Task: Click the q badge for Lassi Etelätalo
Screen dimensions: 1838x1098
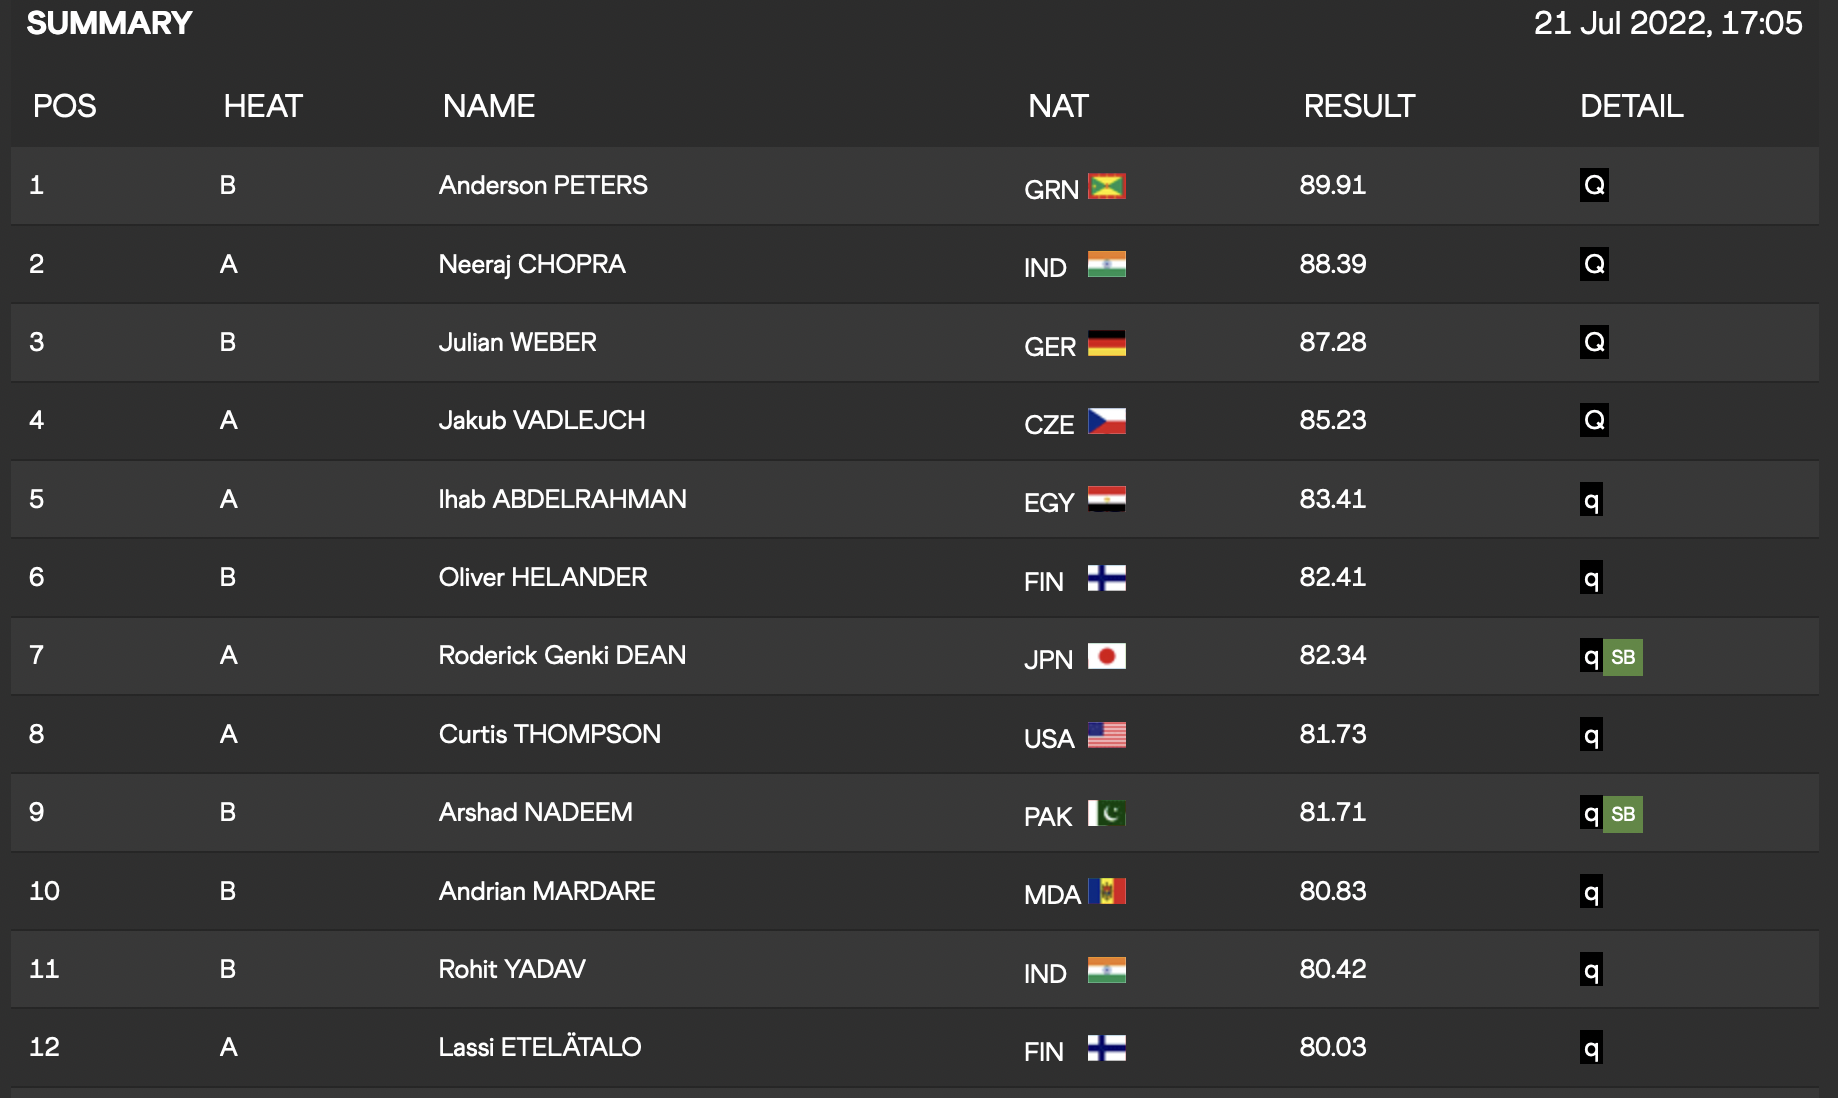Action: 1591,1048
